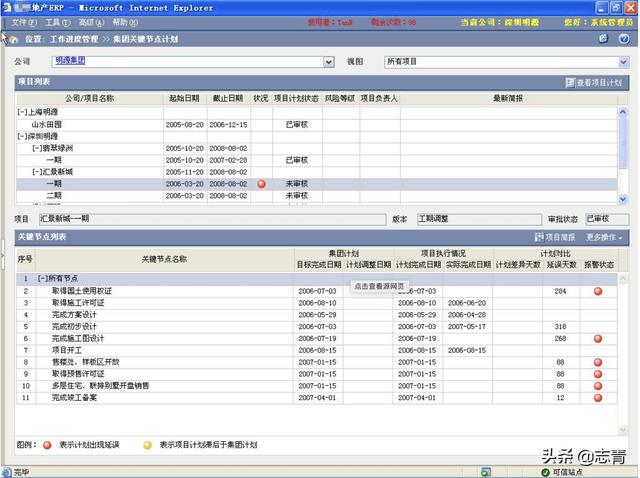640x478 pixels.
Task: Click the 审批状态 field showing 已审核
Action: [607, 219]
